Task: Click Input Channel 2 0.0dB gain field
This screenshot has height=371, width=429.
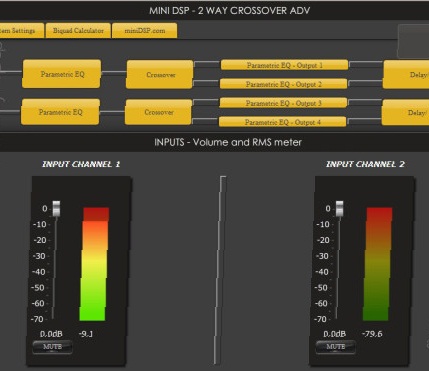Action: pos(334,334)
